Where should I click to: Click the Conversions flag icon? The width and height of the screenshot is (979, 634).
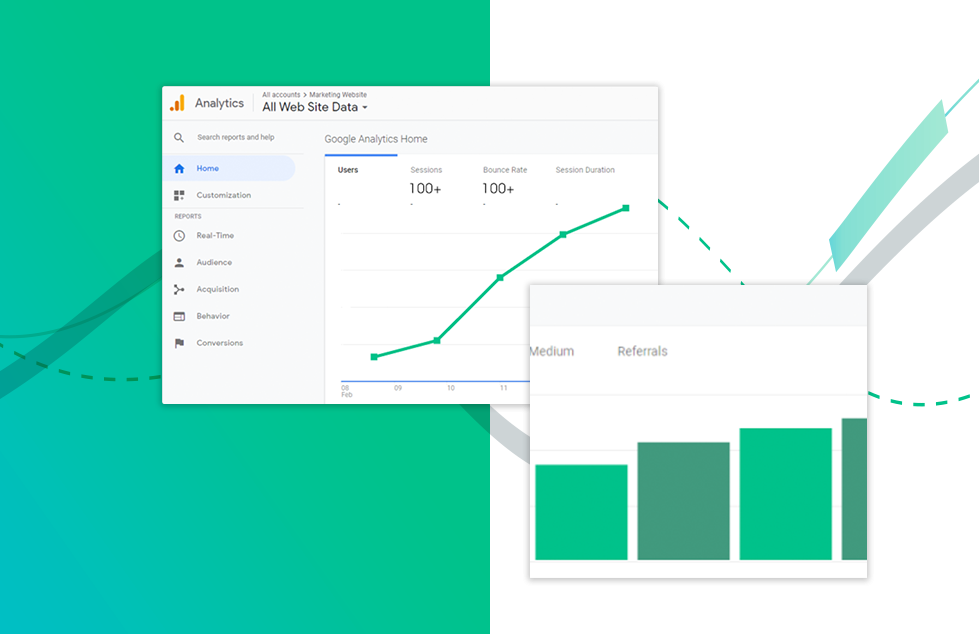coord(179,343)
